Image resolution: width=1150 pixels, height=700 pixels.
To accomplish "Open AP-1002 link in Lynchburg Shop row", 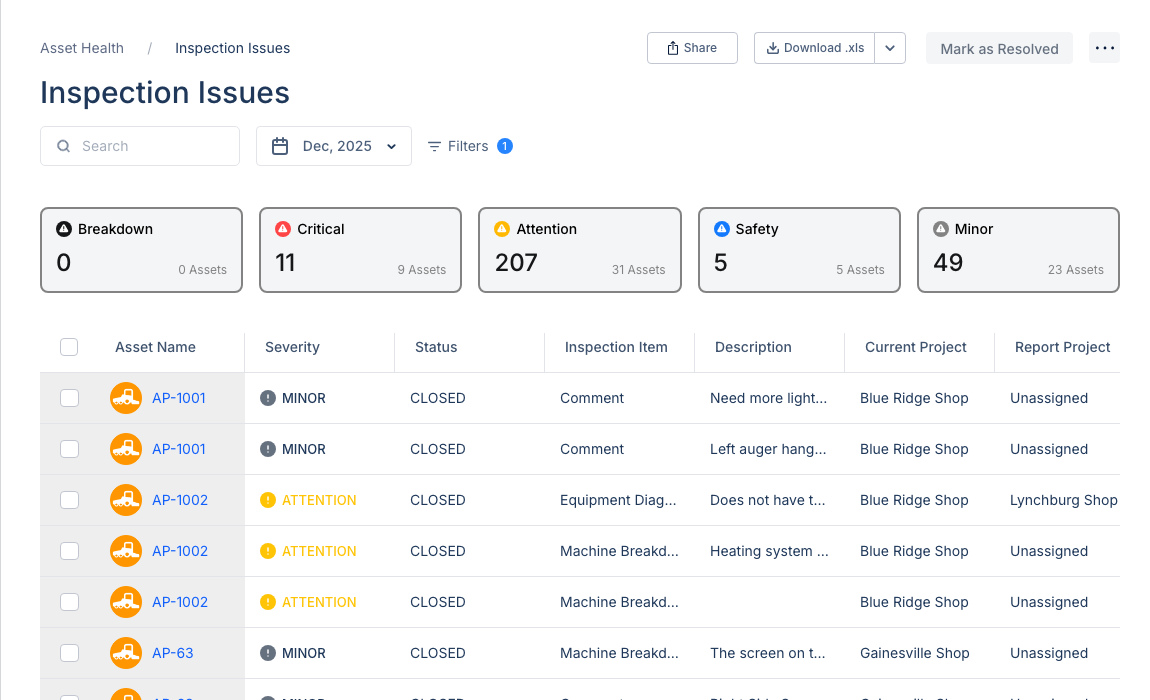I will [x=180, y=500].
